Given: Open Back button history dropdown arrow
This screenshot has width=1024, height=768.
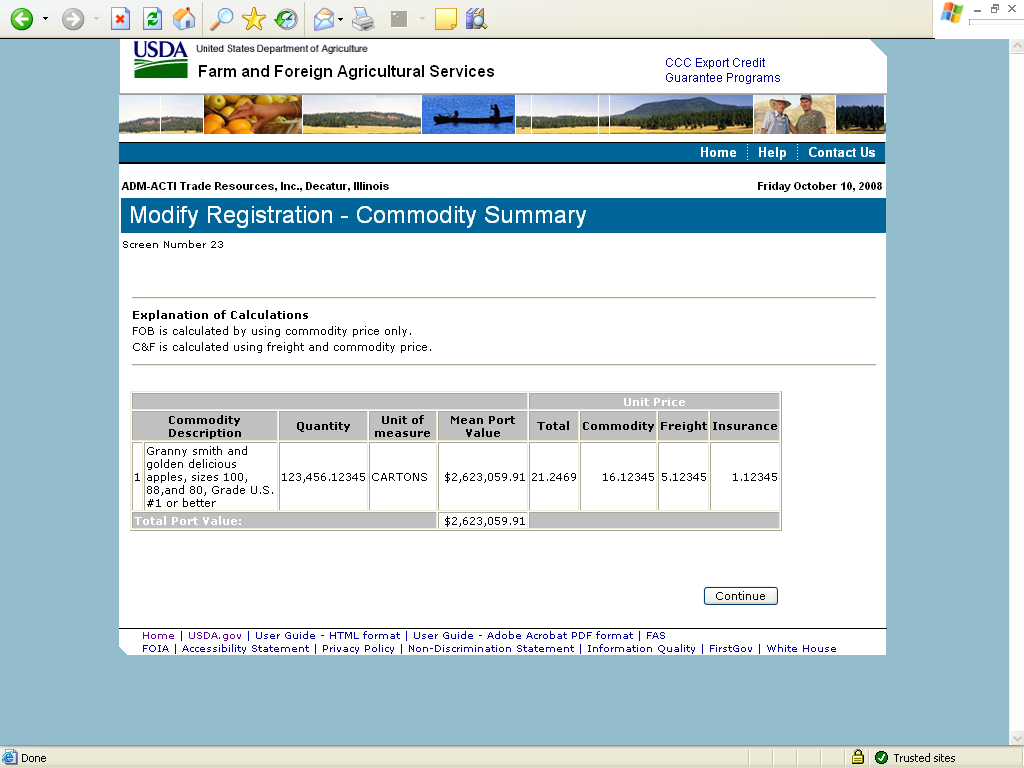Looking at the screenshot, I should pos(45,19).
